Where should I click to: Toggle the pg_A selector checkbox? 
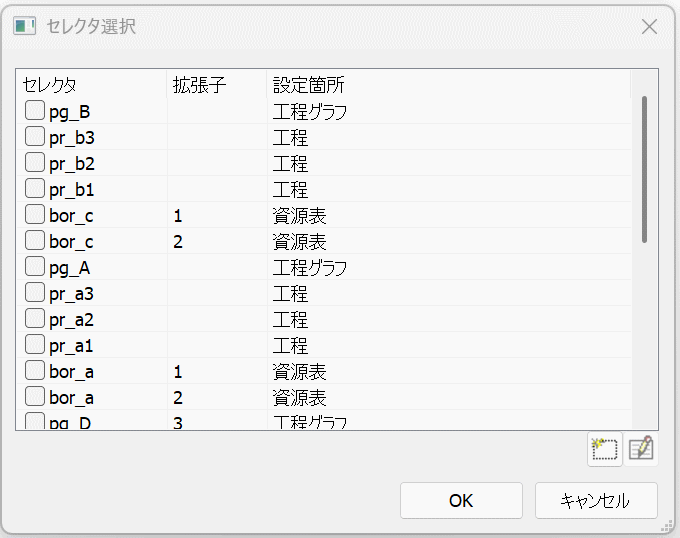point(34,267)
